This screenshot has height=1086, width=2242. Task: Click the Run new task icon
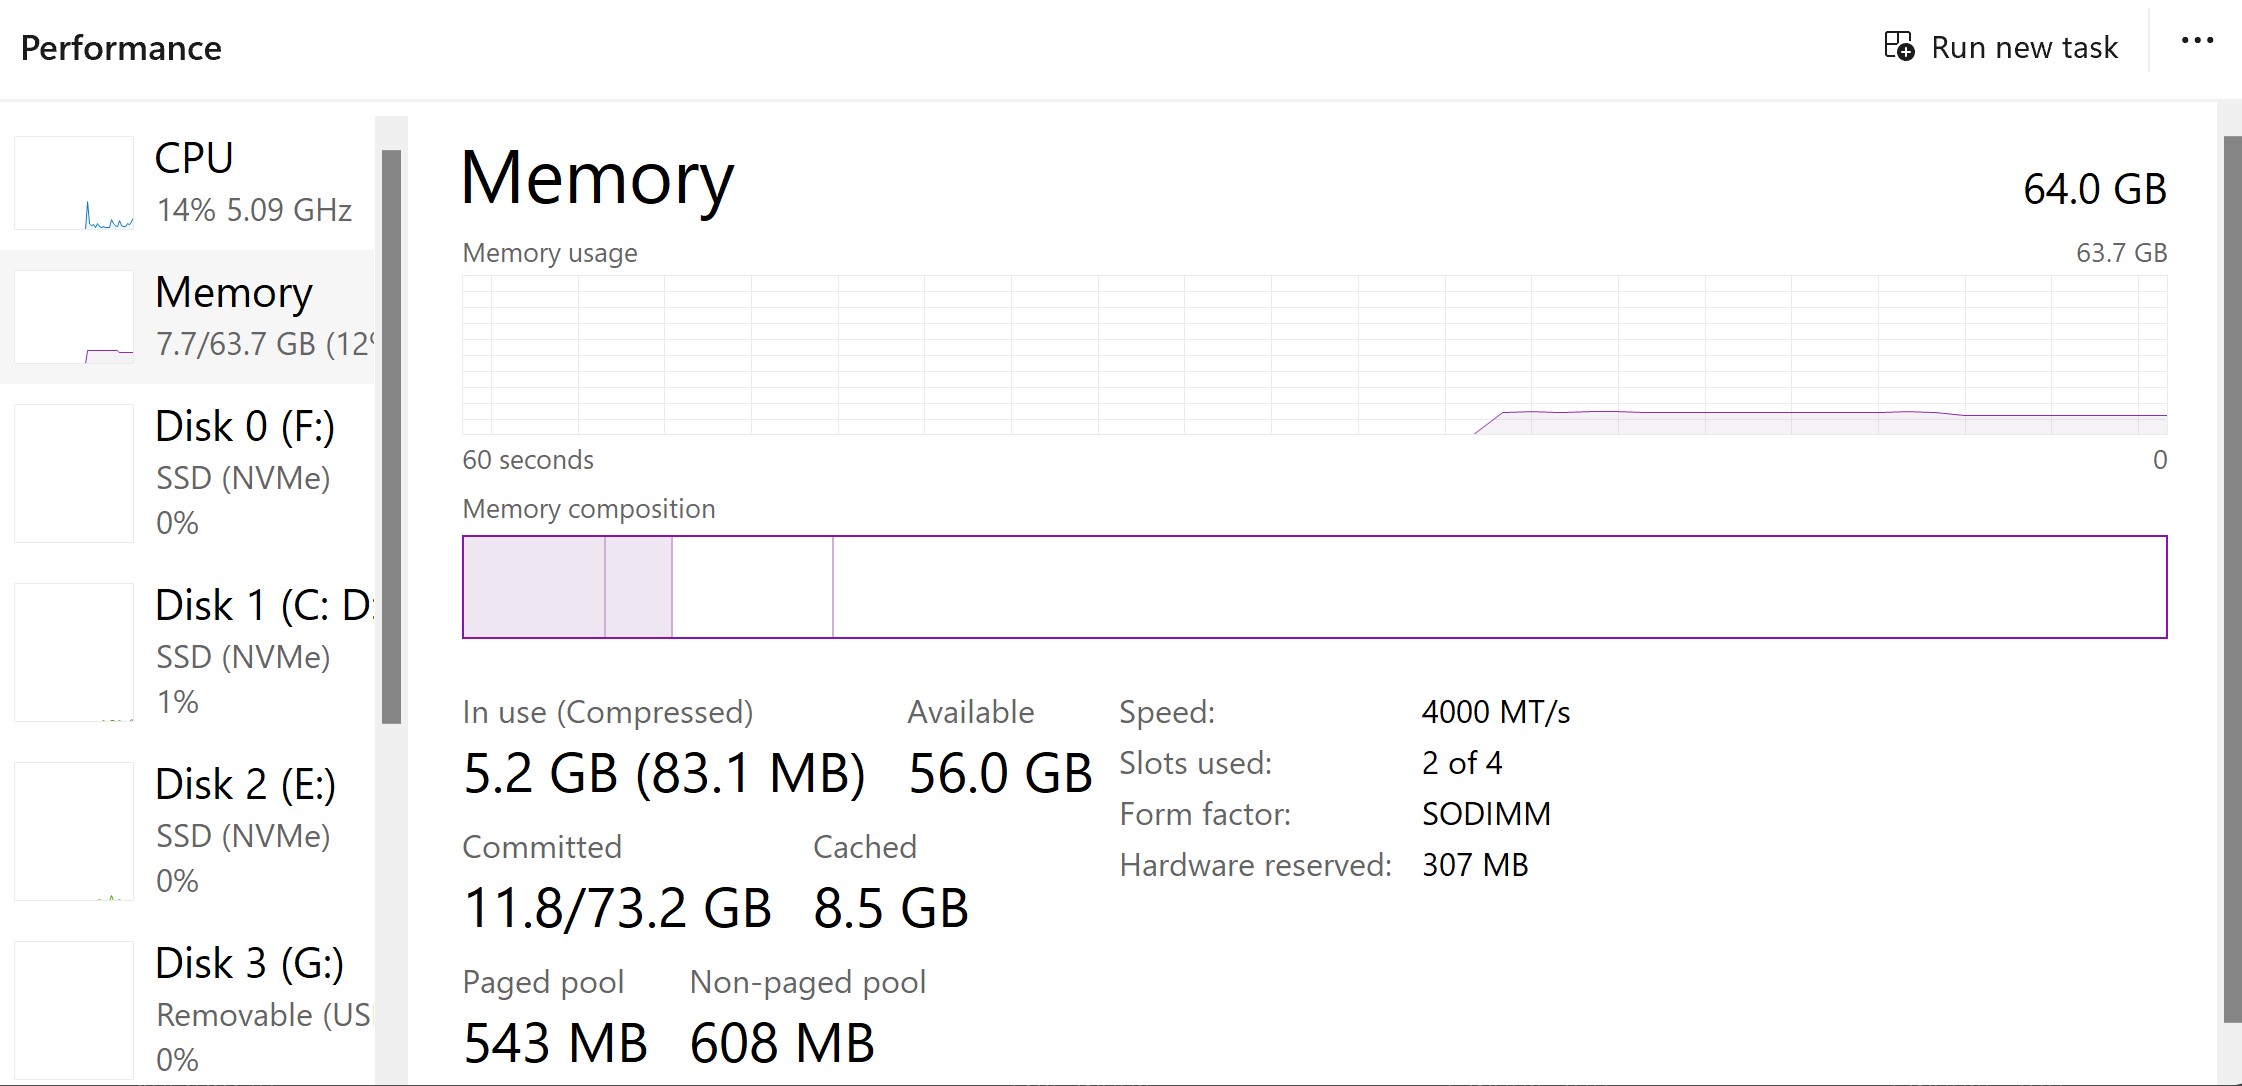click(1898, 46)
